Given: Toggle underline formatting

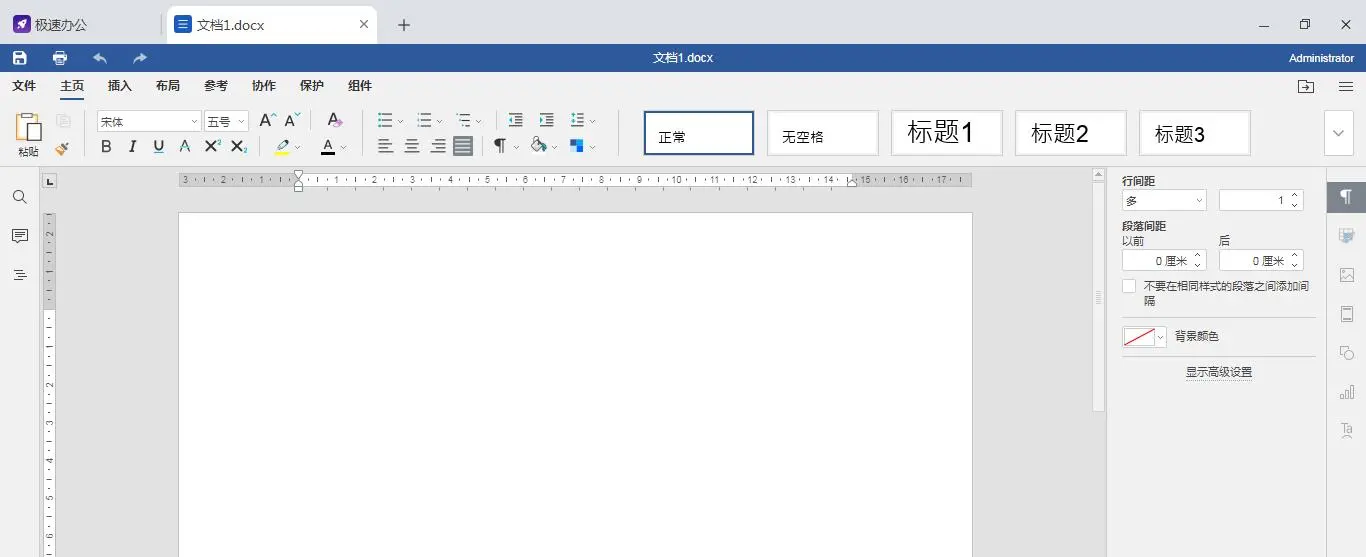Looking at the screenshot, I should click(x=158, y=147).
